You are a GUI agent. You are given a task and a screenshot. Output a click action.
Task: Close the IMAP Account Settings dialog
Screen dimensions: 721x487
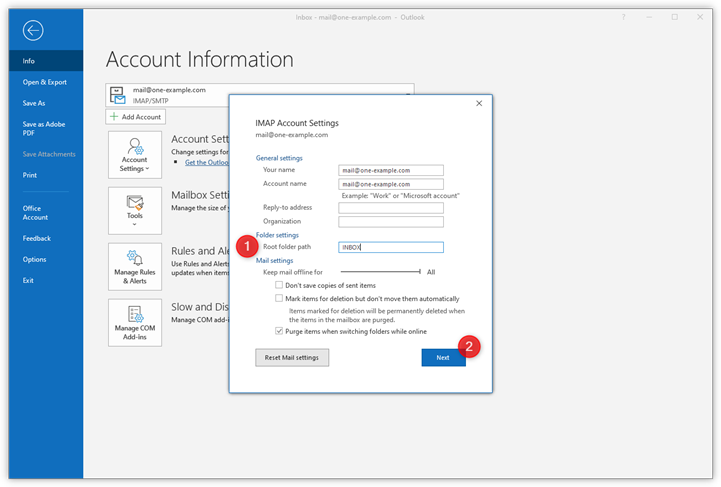479,103
